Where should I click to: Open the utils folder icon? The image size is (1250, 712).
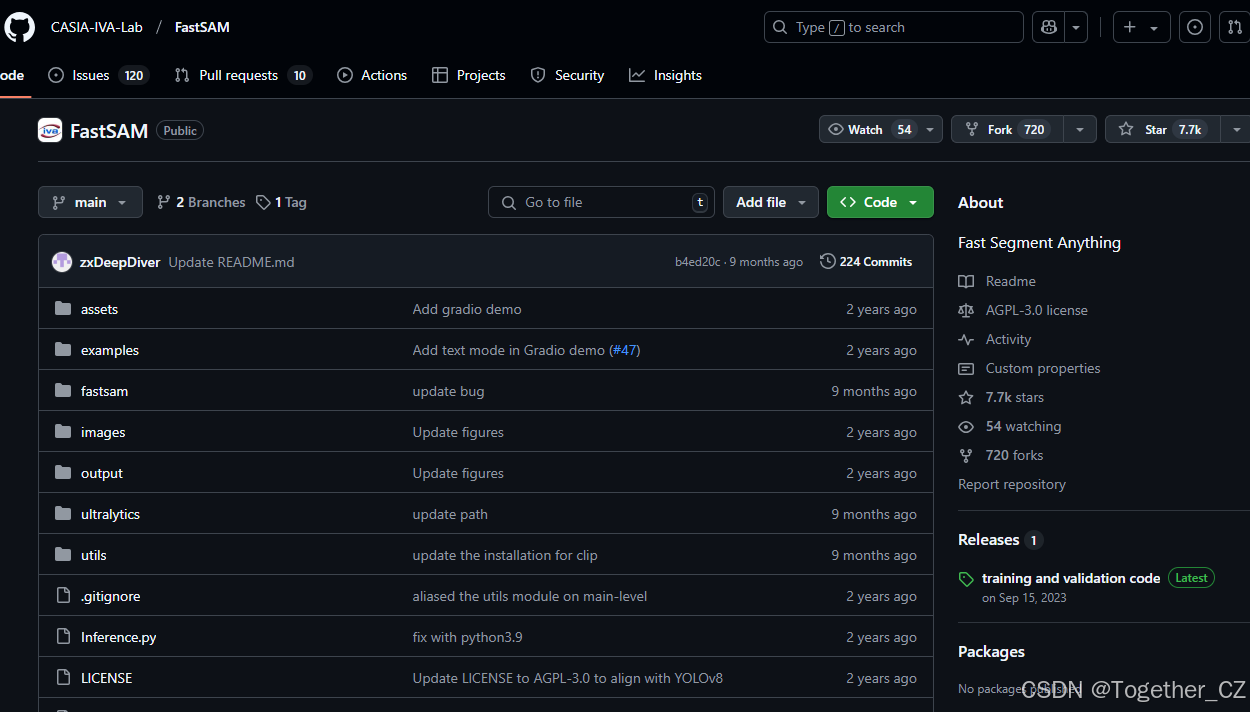(63, 555)
